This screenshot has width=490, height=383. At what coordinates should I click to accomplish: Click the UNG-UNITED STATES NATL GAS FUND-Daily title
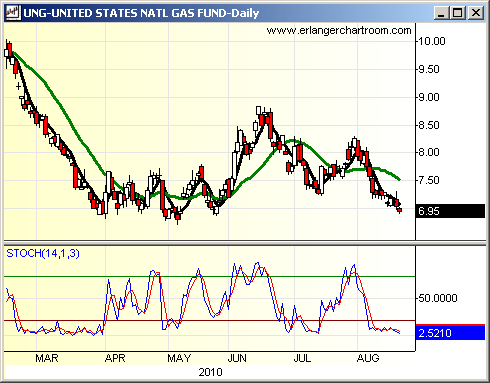(x=141, y=13)
